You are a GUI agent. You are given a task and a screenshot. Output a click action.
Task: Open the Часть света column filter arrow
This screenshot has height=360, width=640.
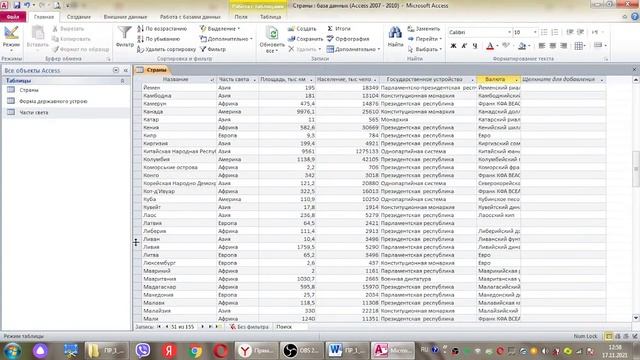click(x=254, y=80)
